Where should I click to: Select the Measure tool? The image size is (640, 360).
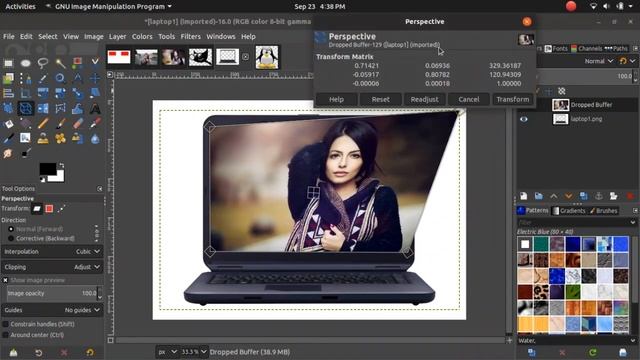(78, 78)
